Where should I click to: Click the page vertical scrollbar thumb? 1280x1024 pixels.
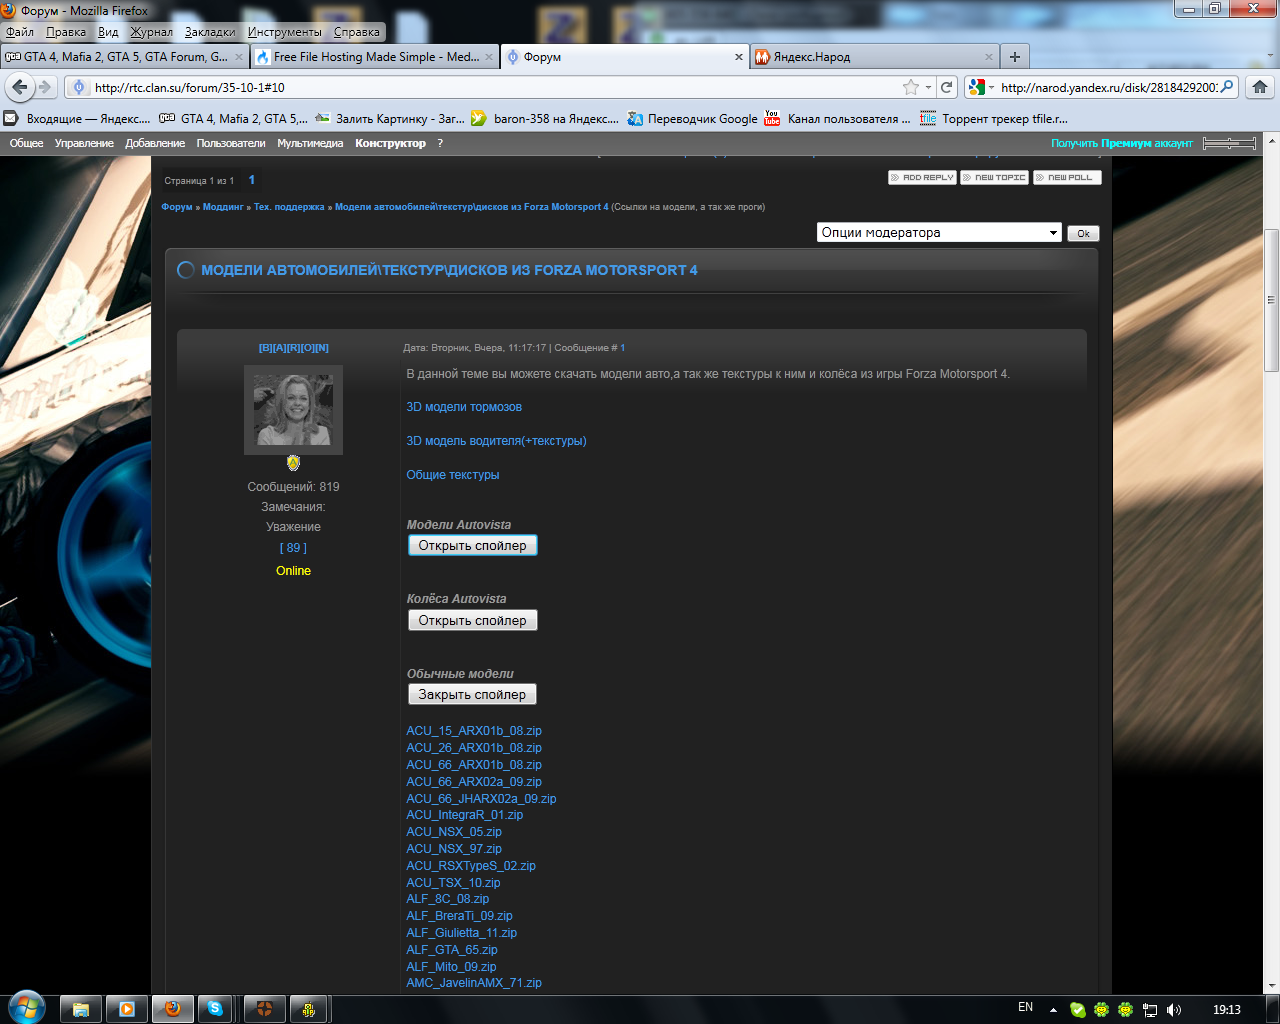tap(1271, 299)
